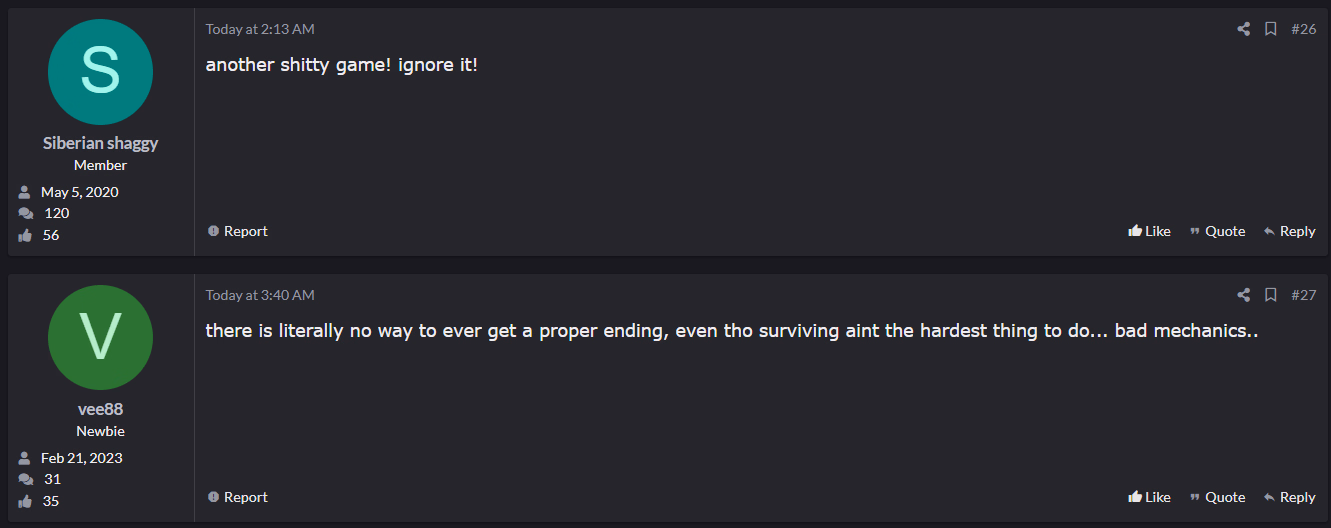Click share icon on post #27
1331x528 pixels.
coord(1243,295)
